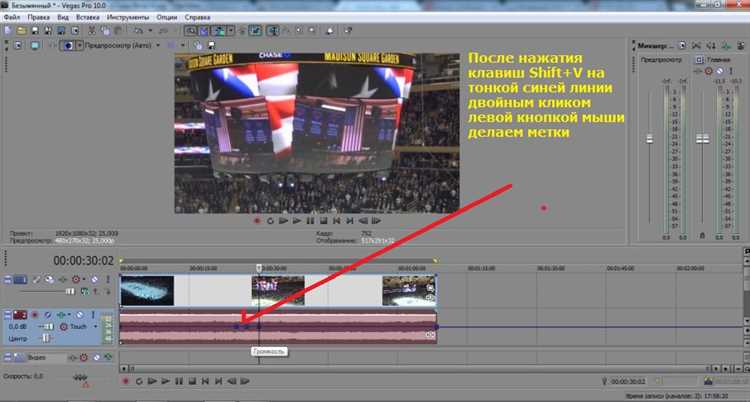The height and width of the screenshot is (402, 750).
Task: Open the Файл menu
Action: (x=12, y=17)
